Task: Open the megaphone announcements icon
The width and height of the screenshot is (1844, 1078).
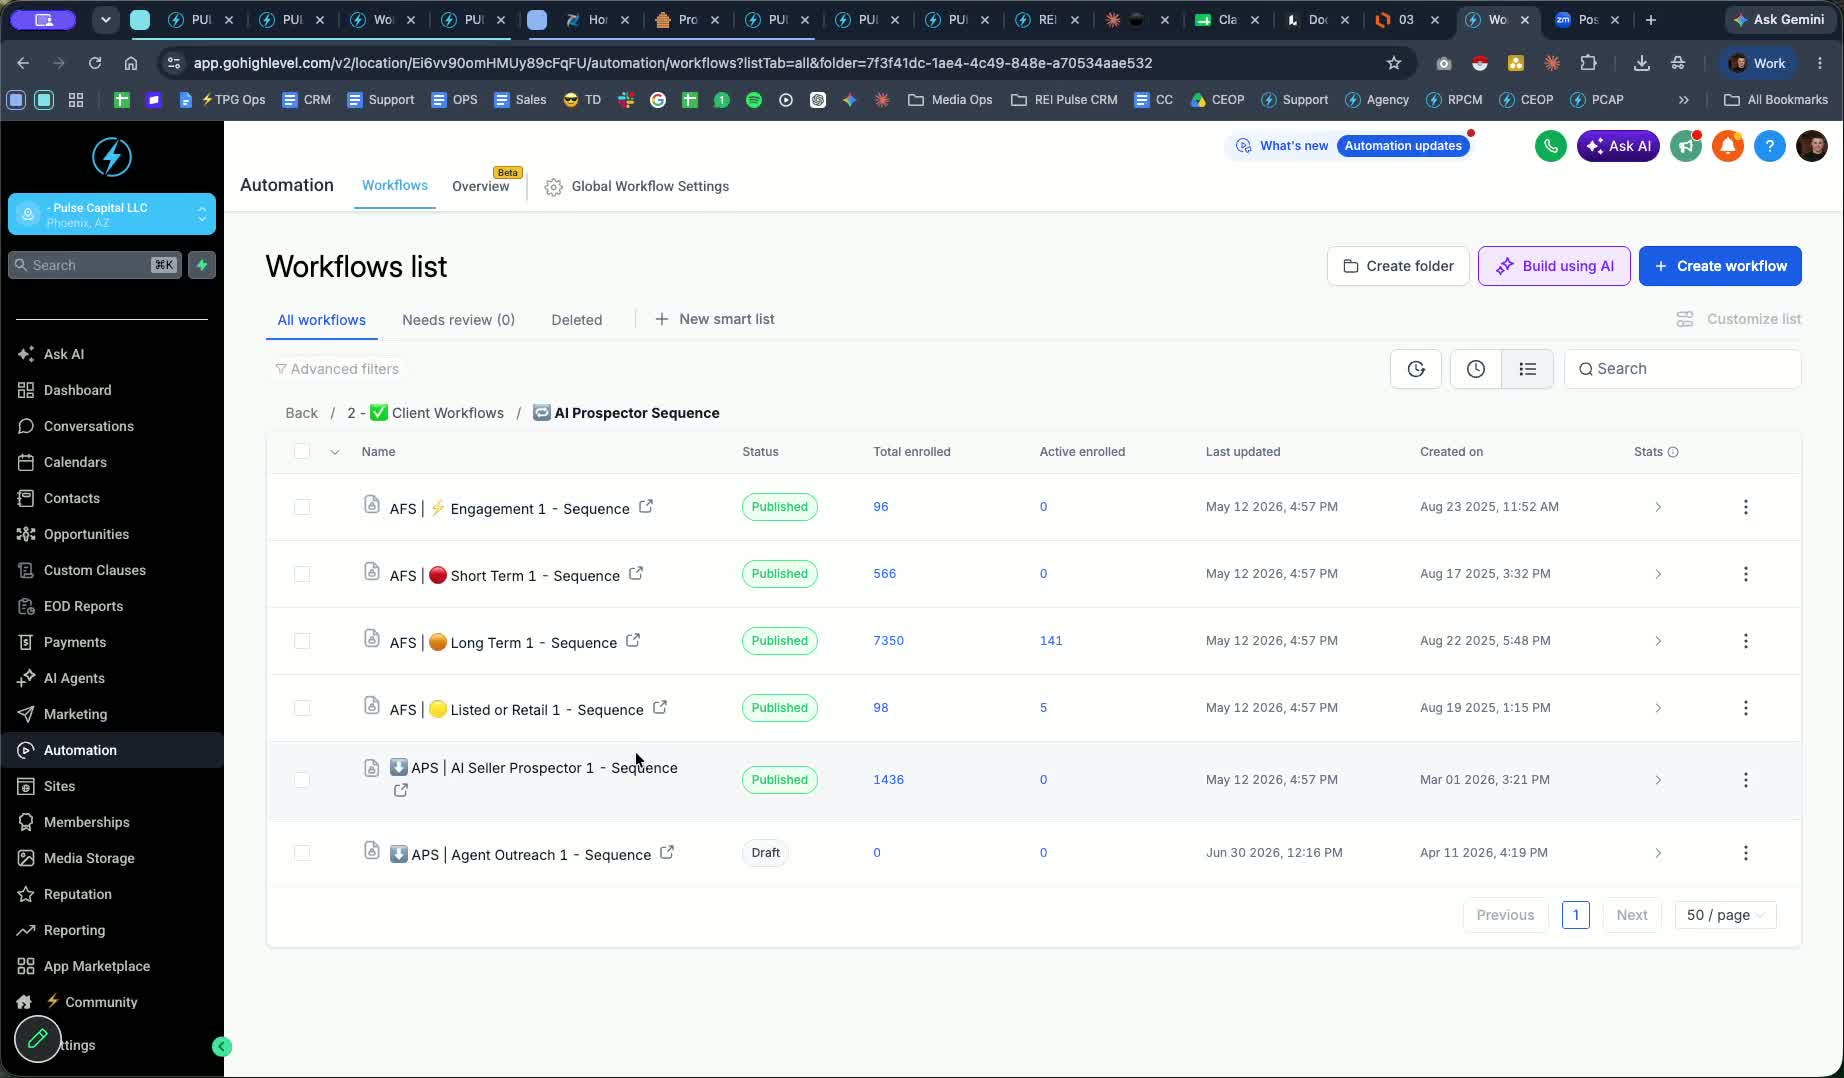Action: (1686, 146)
